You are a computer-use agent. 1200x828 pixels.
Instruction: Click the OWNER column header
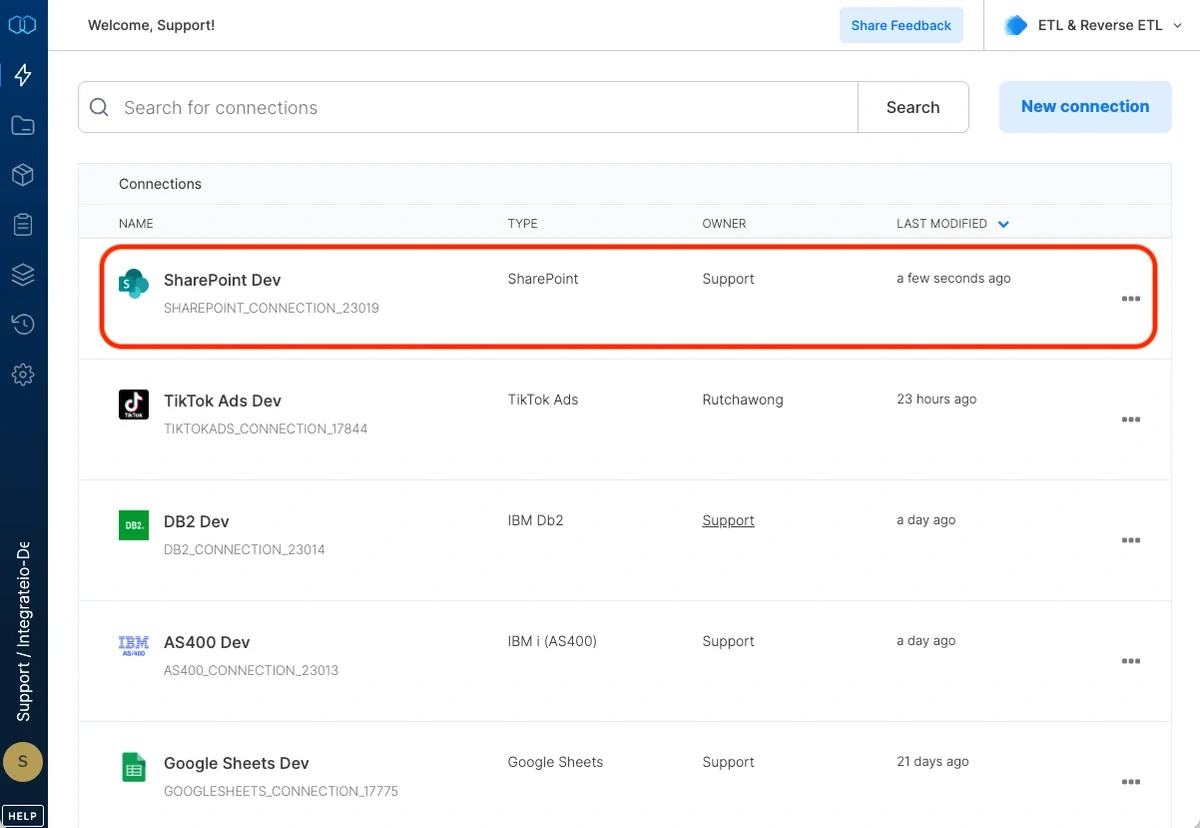pos(724,224)
